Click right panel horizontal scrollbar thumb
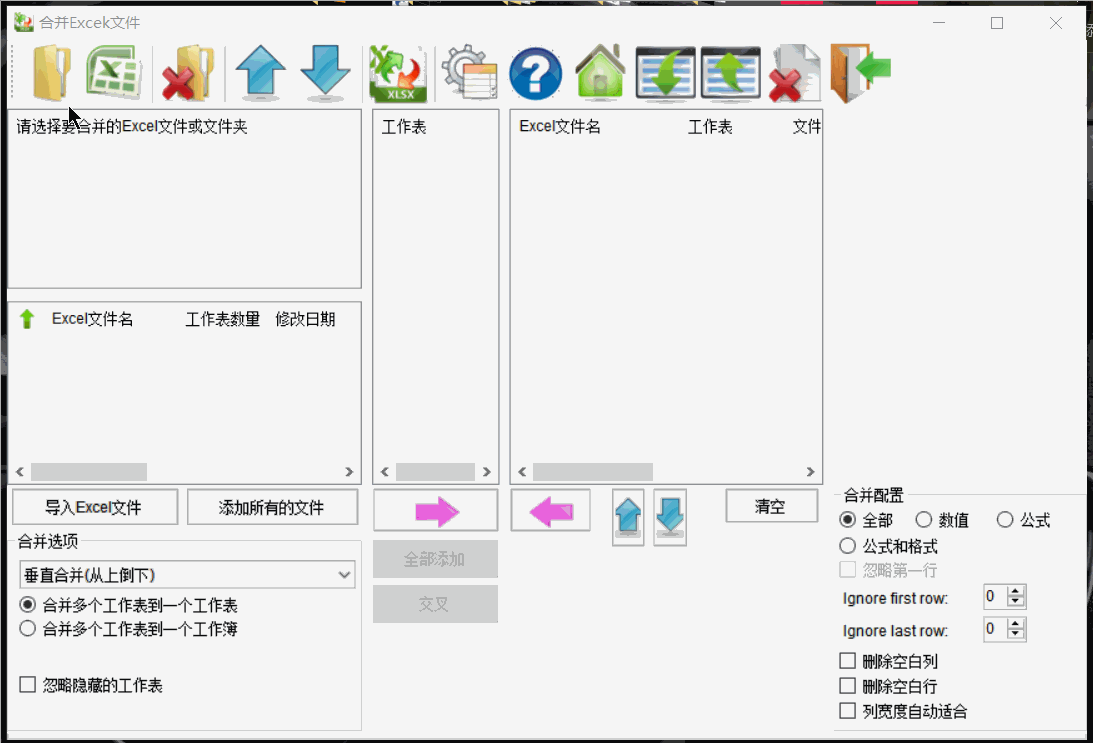Screen dimensions: 1093x743 pos(593,472)
